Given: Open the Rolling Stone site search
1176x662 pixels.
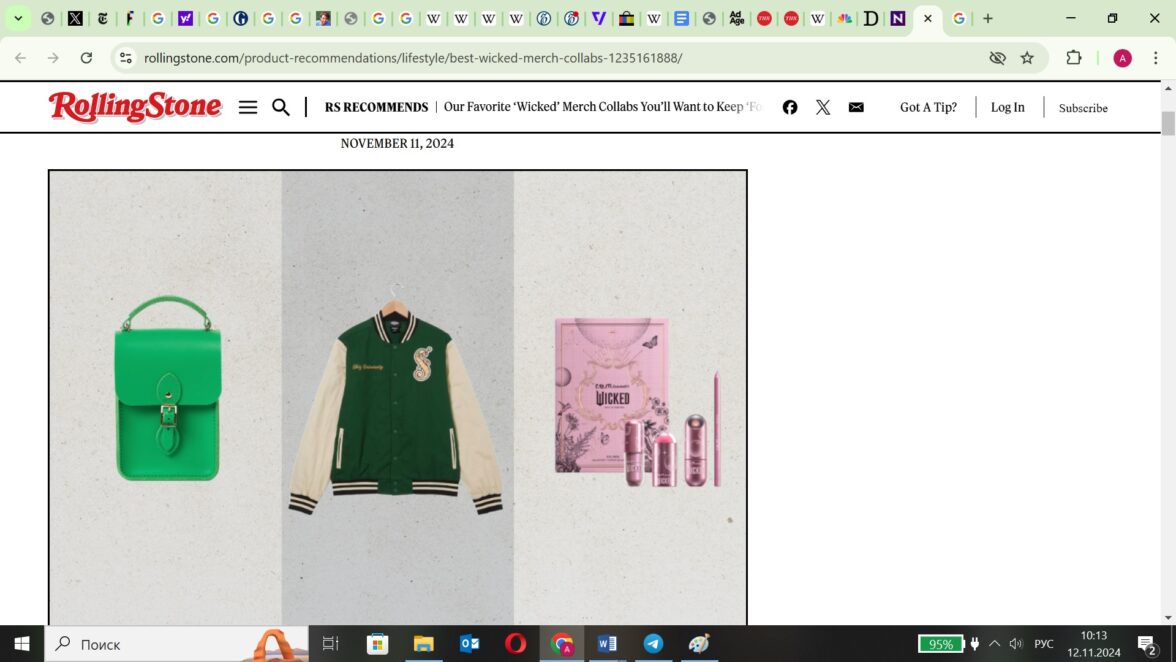Looking at the screenshot, I should pos(280,107).
